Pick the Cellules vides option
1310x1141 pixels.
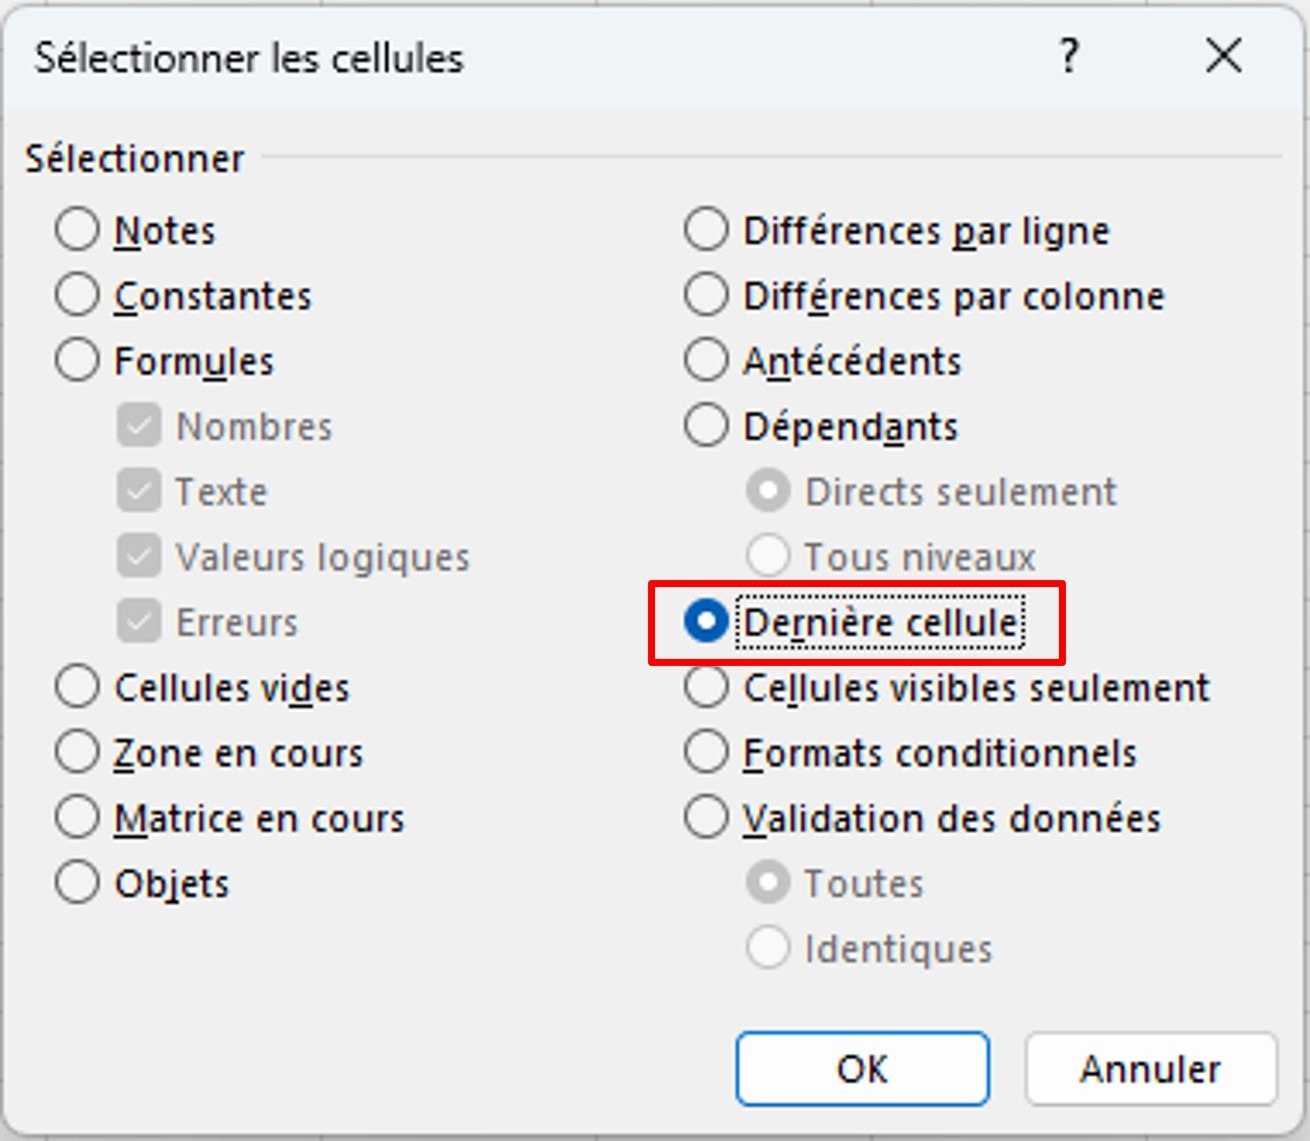(77, 687)
